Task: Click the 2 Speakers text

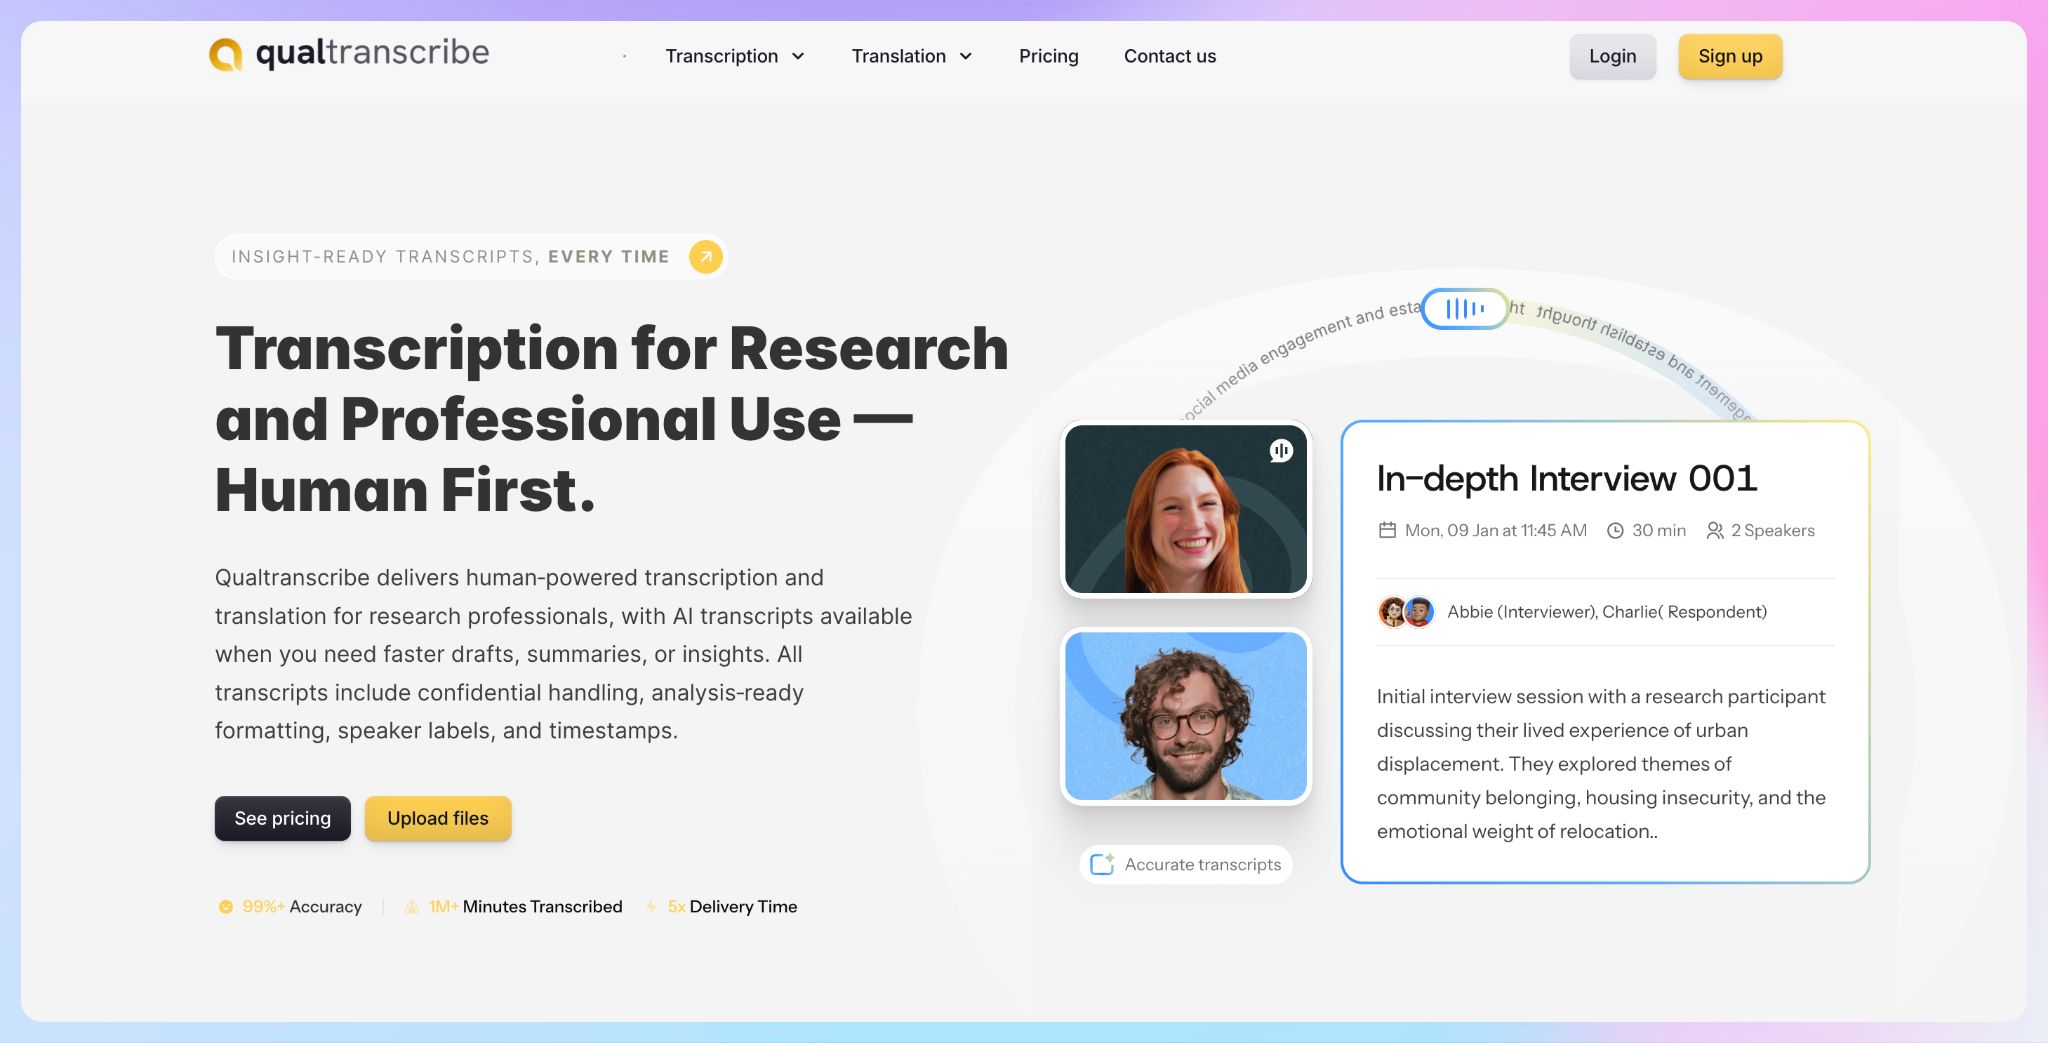Action: (x=1773, y=530)
